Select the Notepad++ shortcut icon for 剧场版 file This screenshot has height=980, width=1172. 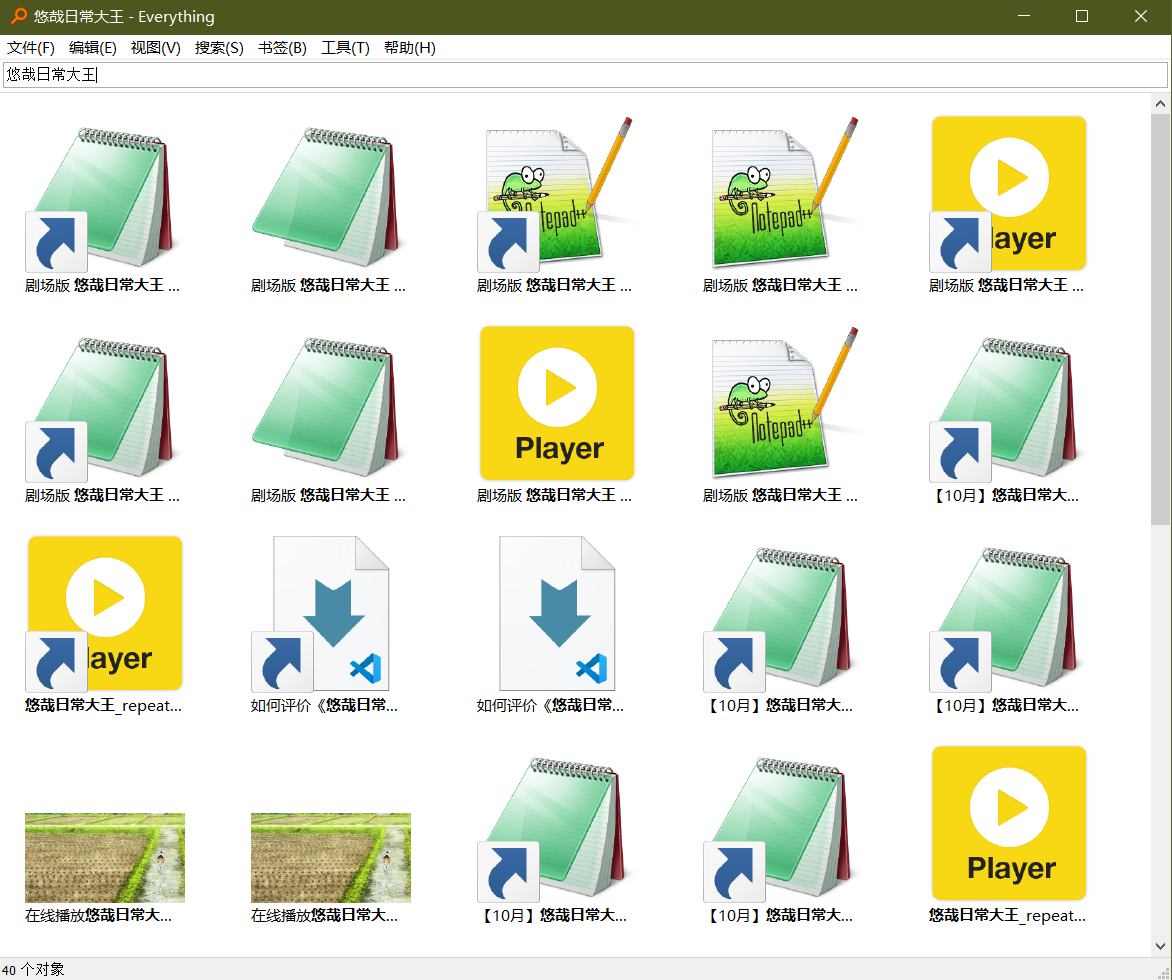[556, 193]
